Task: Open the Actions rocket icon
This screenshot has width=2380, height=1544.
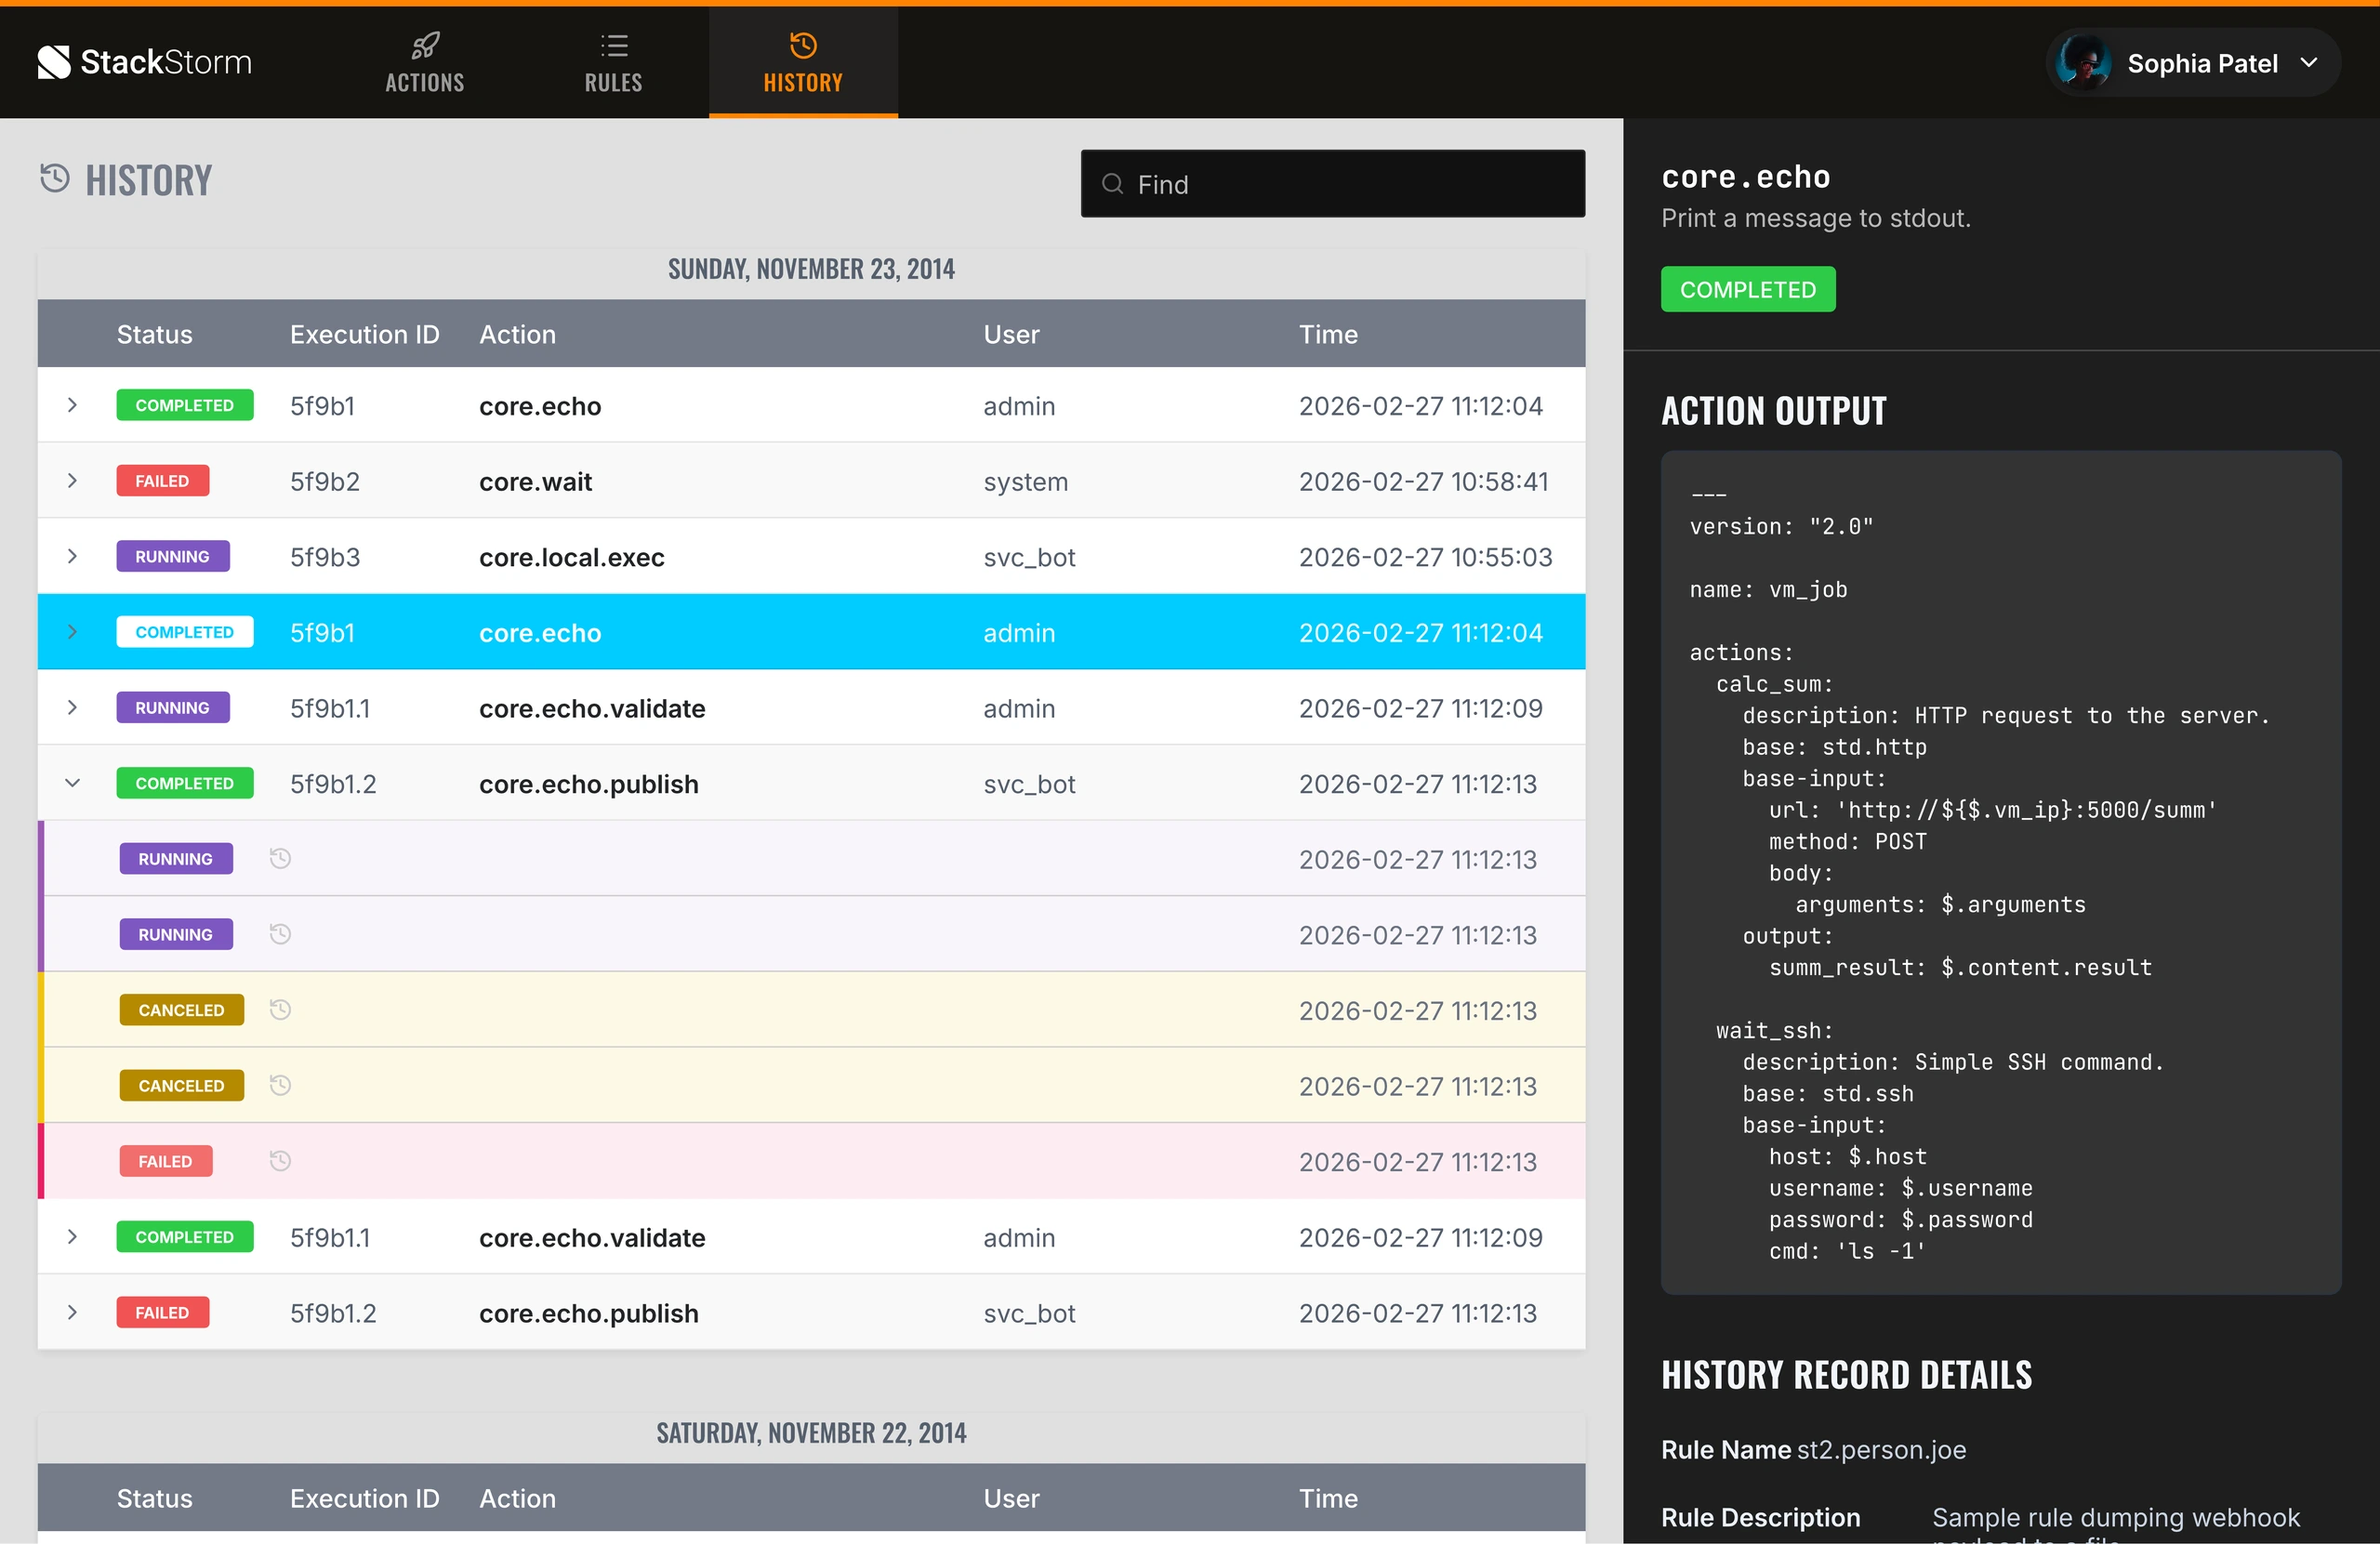Action: [425, 45]
